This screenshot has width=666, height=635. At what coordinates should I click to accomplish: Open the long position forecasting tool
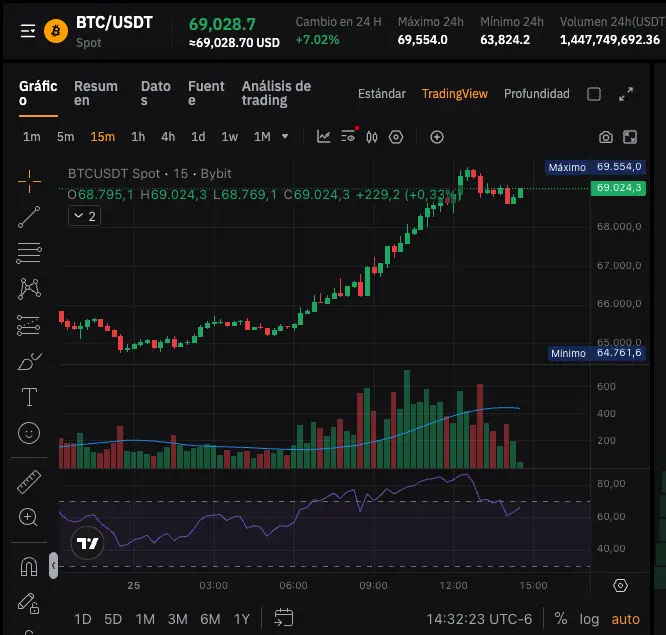(28, 326)
